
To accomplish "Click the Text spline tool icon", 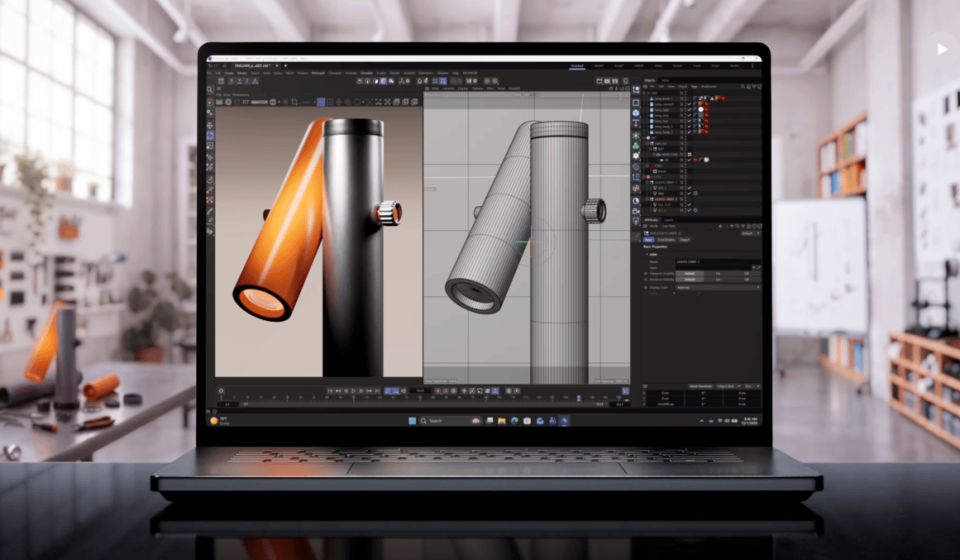I will 636,123.
